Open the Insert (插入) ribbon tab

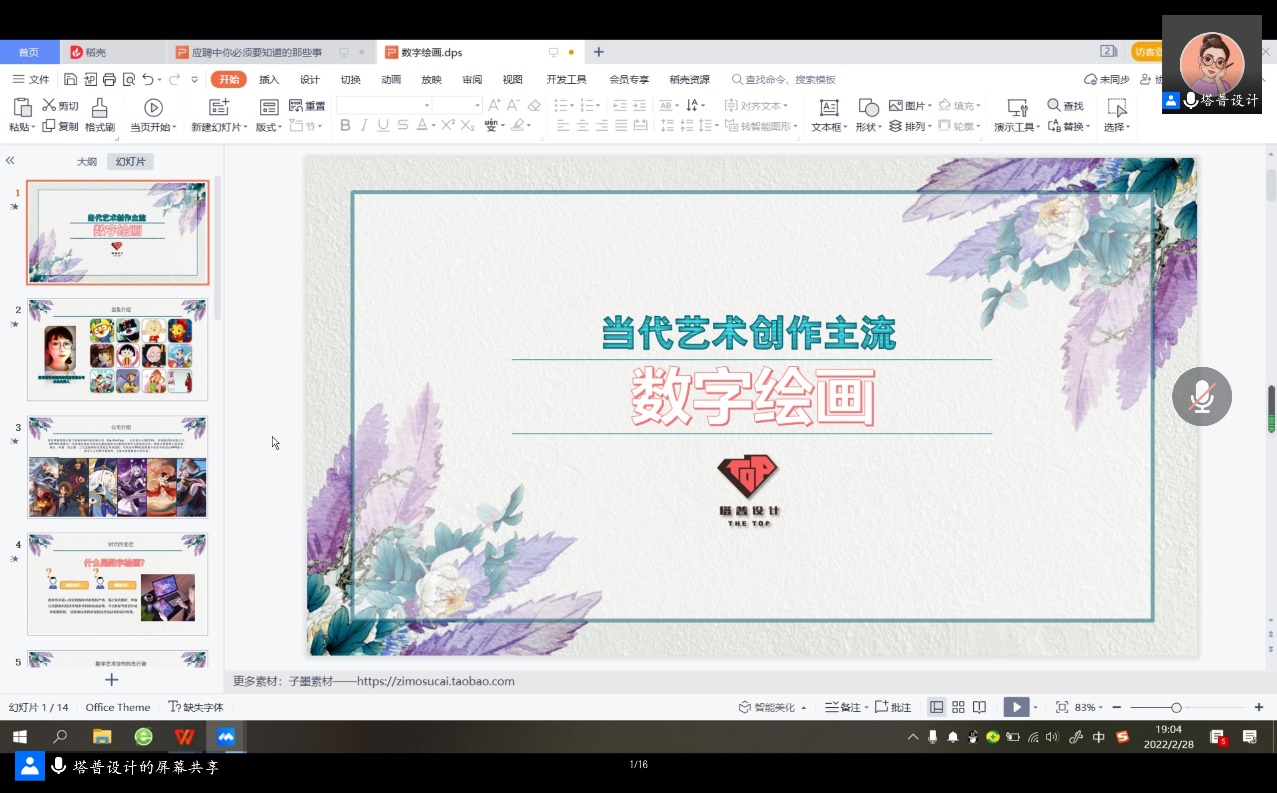[x=269, y=79]
